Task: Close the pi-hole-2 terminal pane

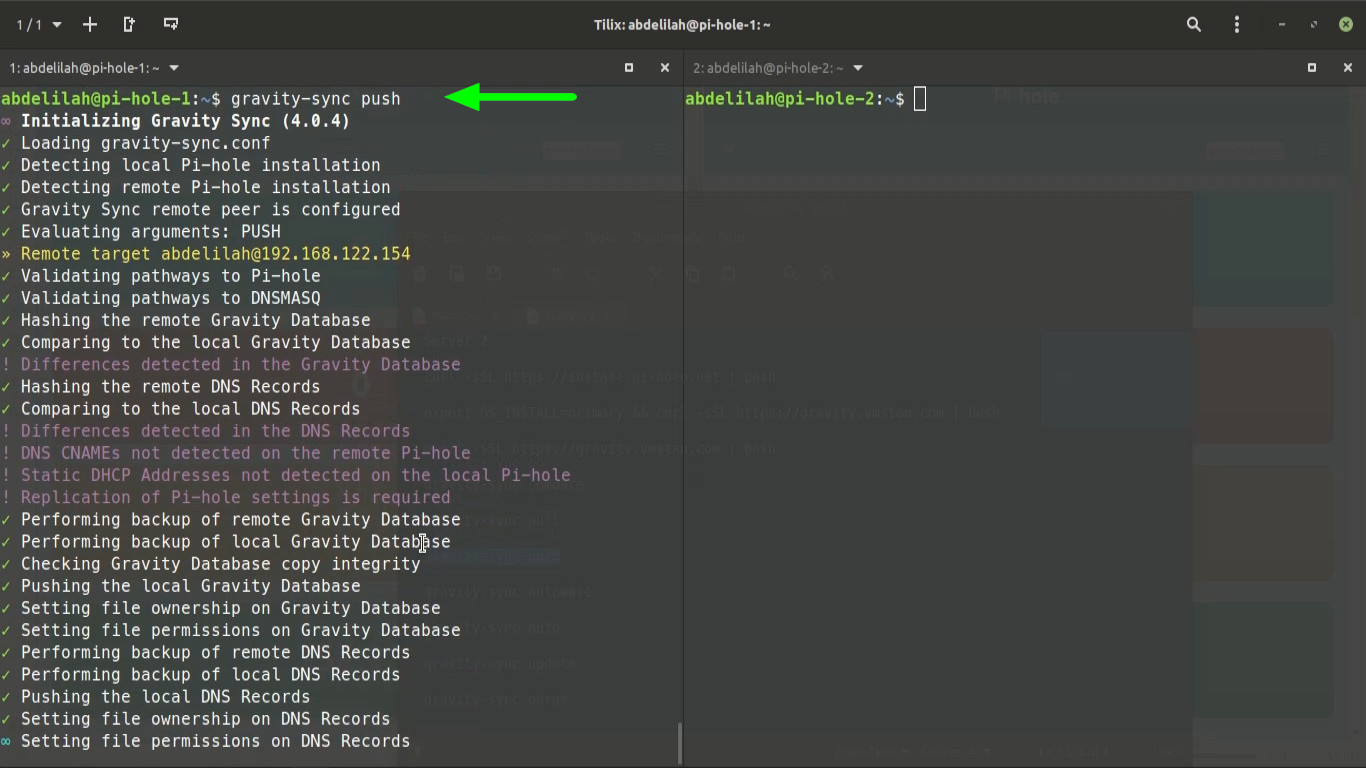Action: tap(1348, 68)
